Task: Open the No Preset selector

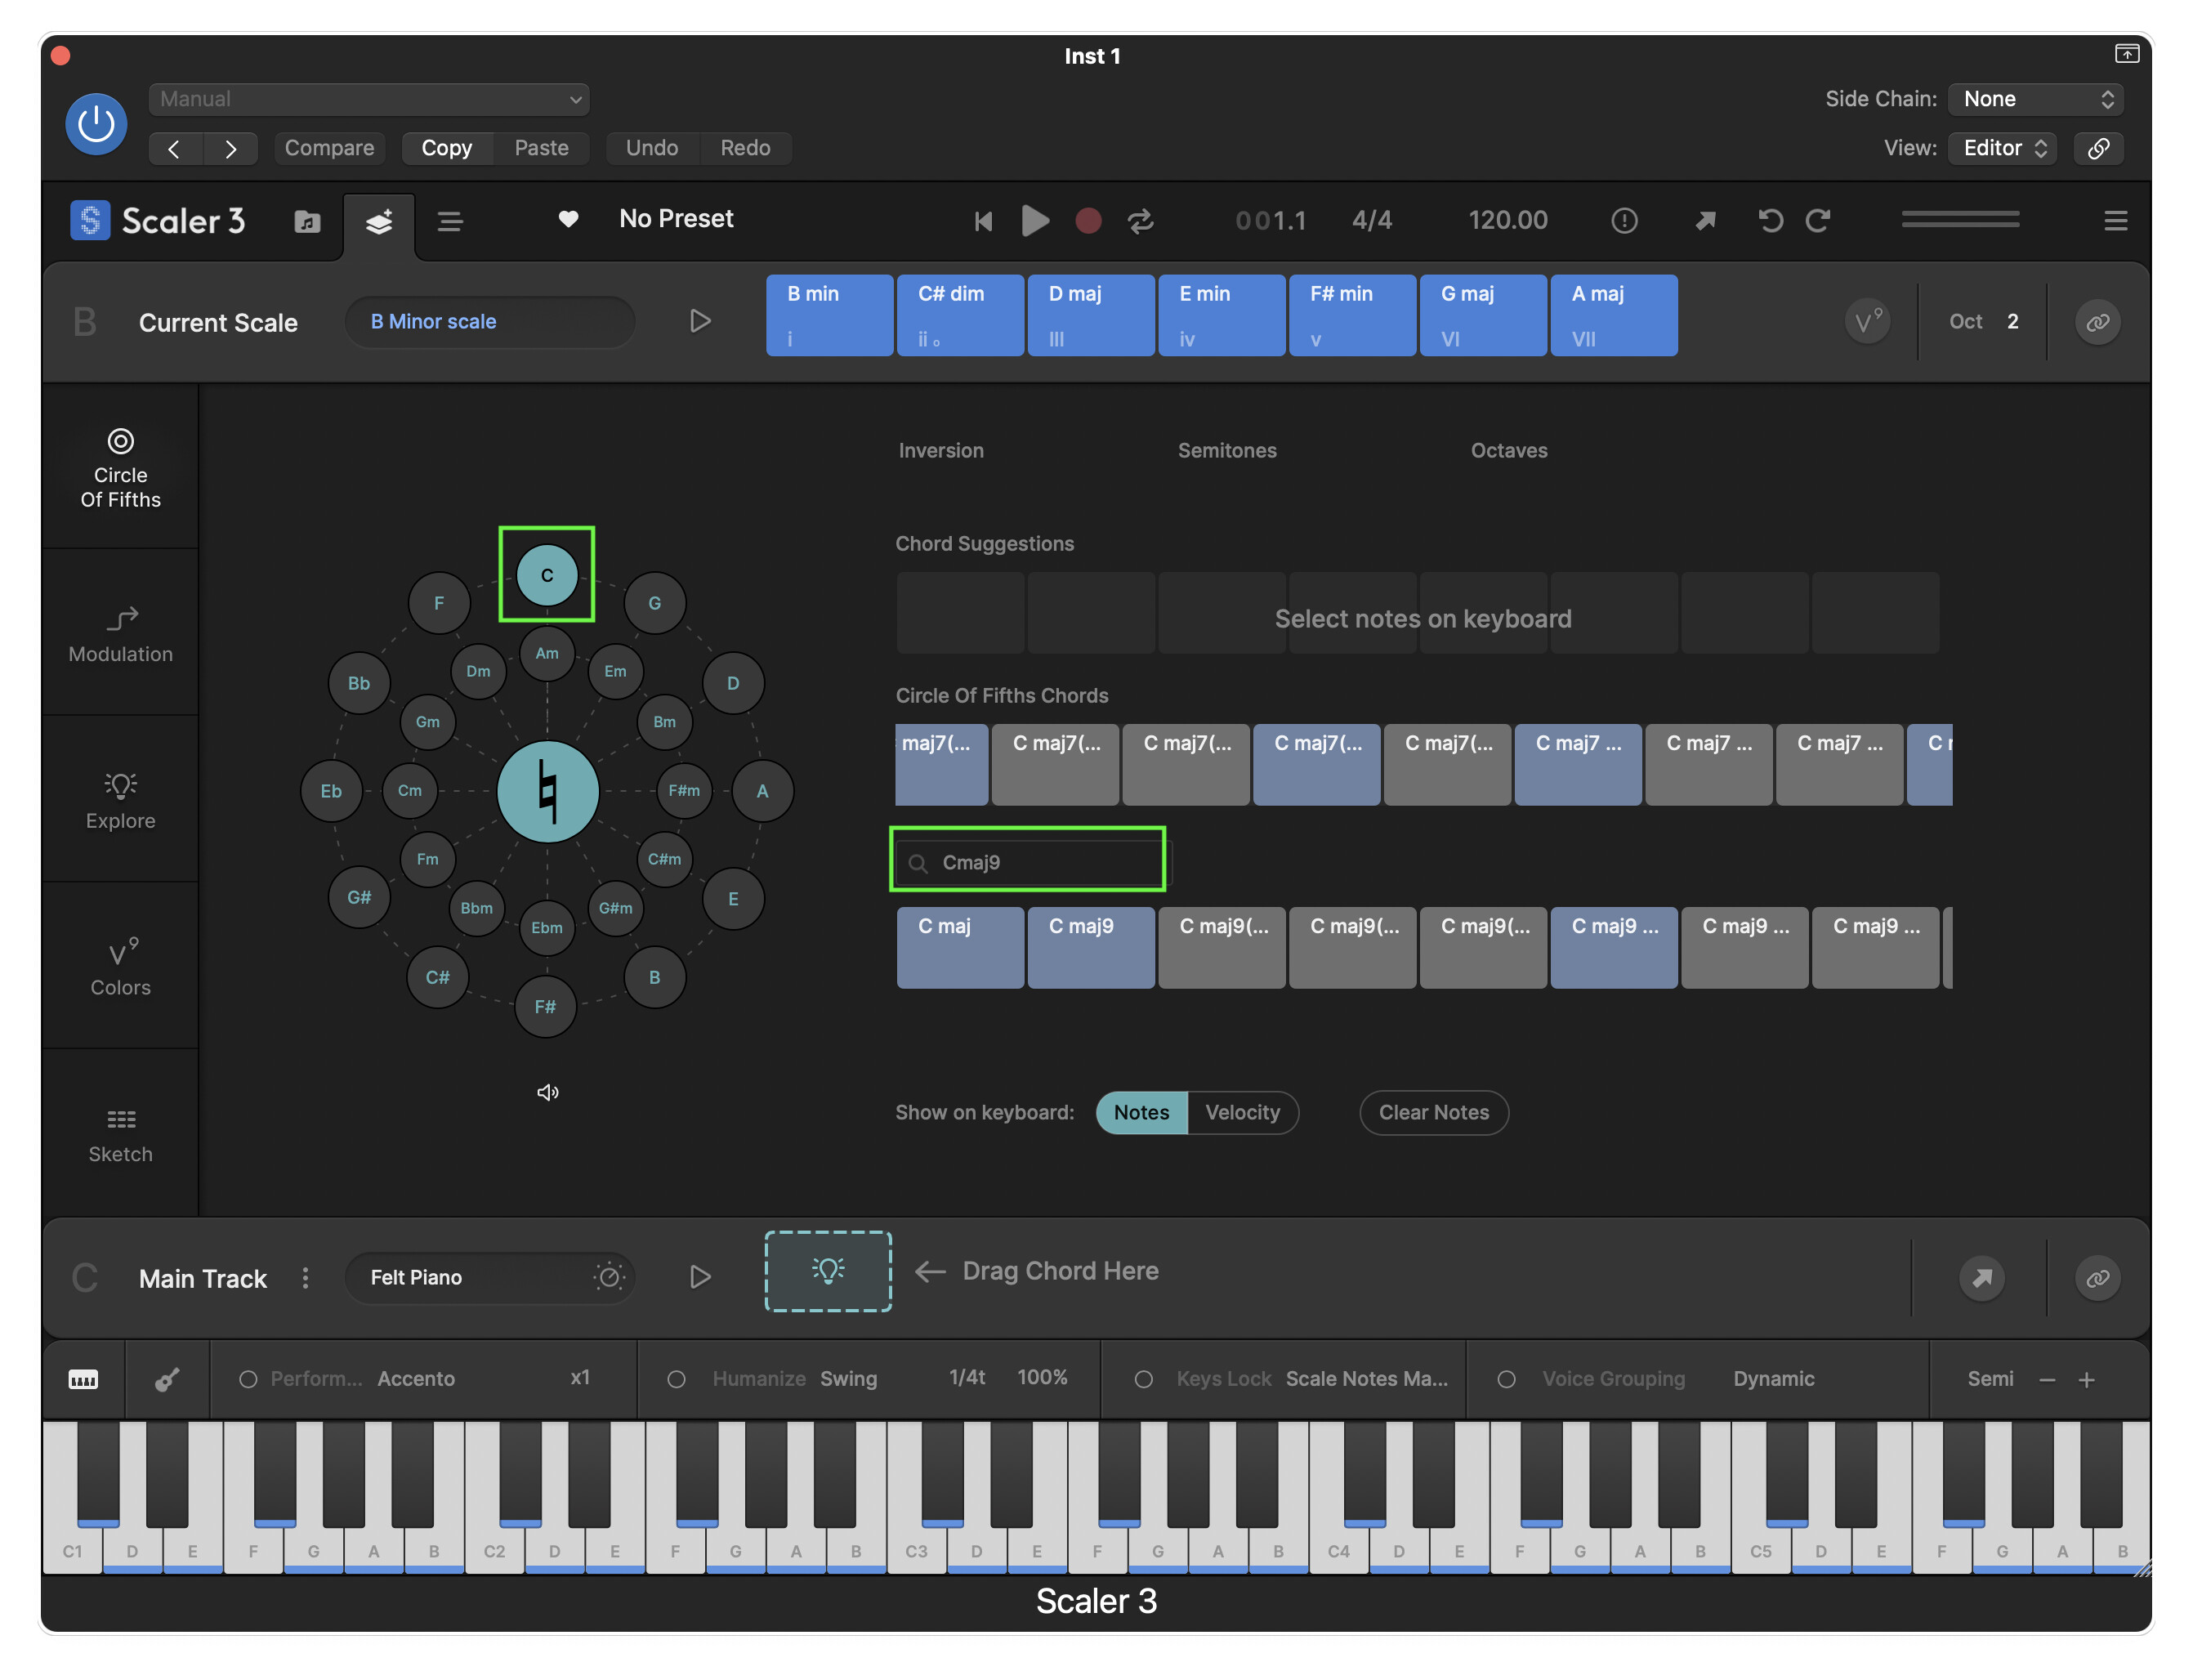Action: point(676,219)
